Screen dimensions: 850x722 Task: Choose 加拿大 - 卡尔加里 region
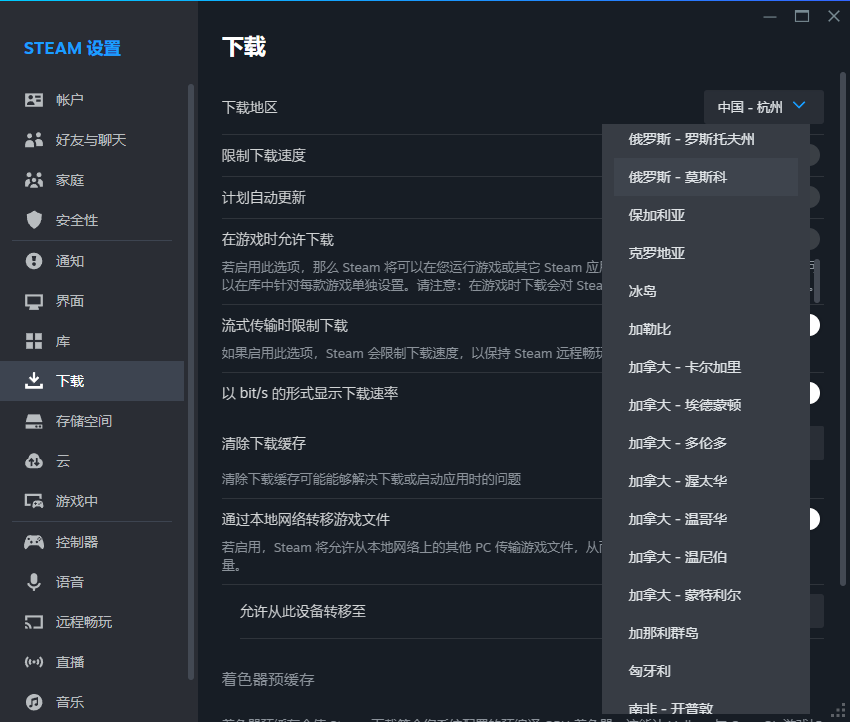(x=705, y=367)
